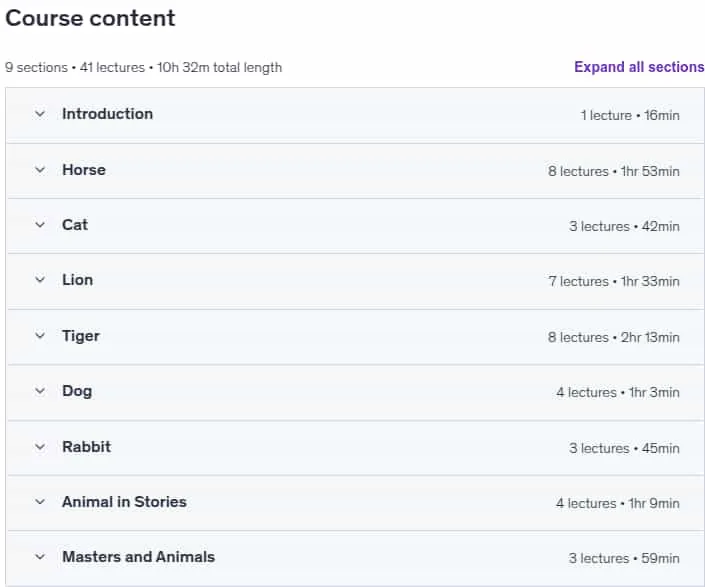Viewport: 705px width, 587px height.
Task: Select the Lion section title
Action: click(77, 280)
